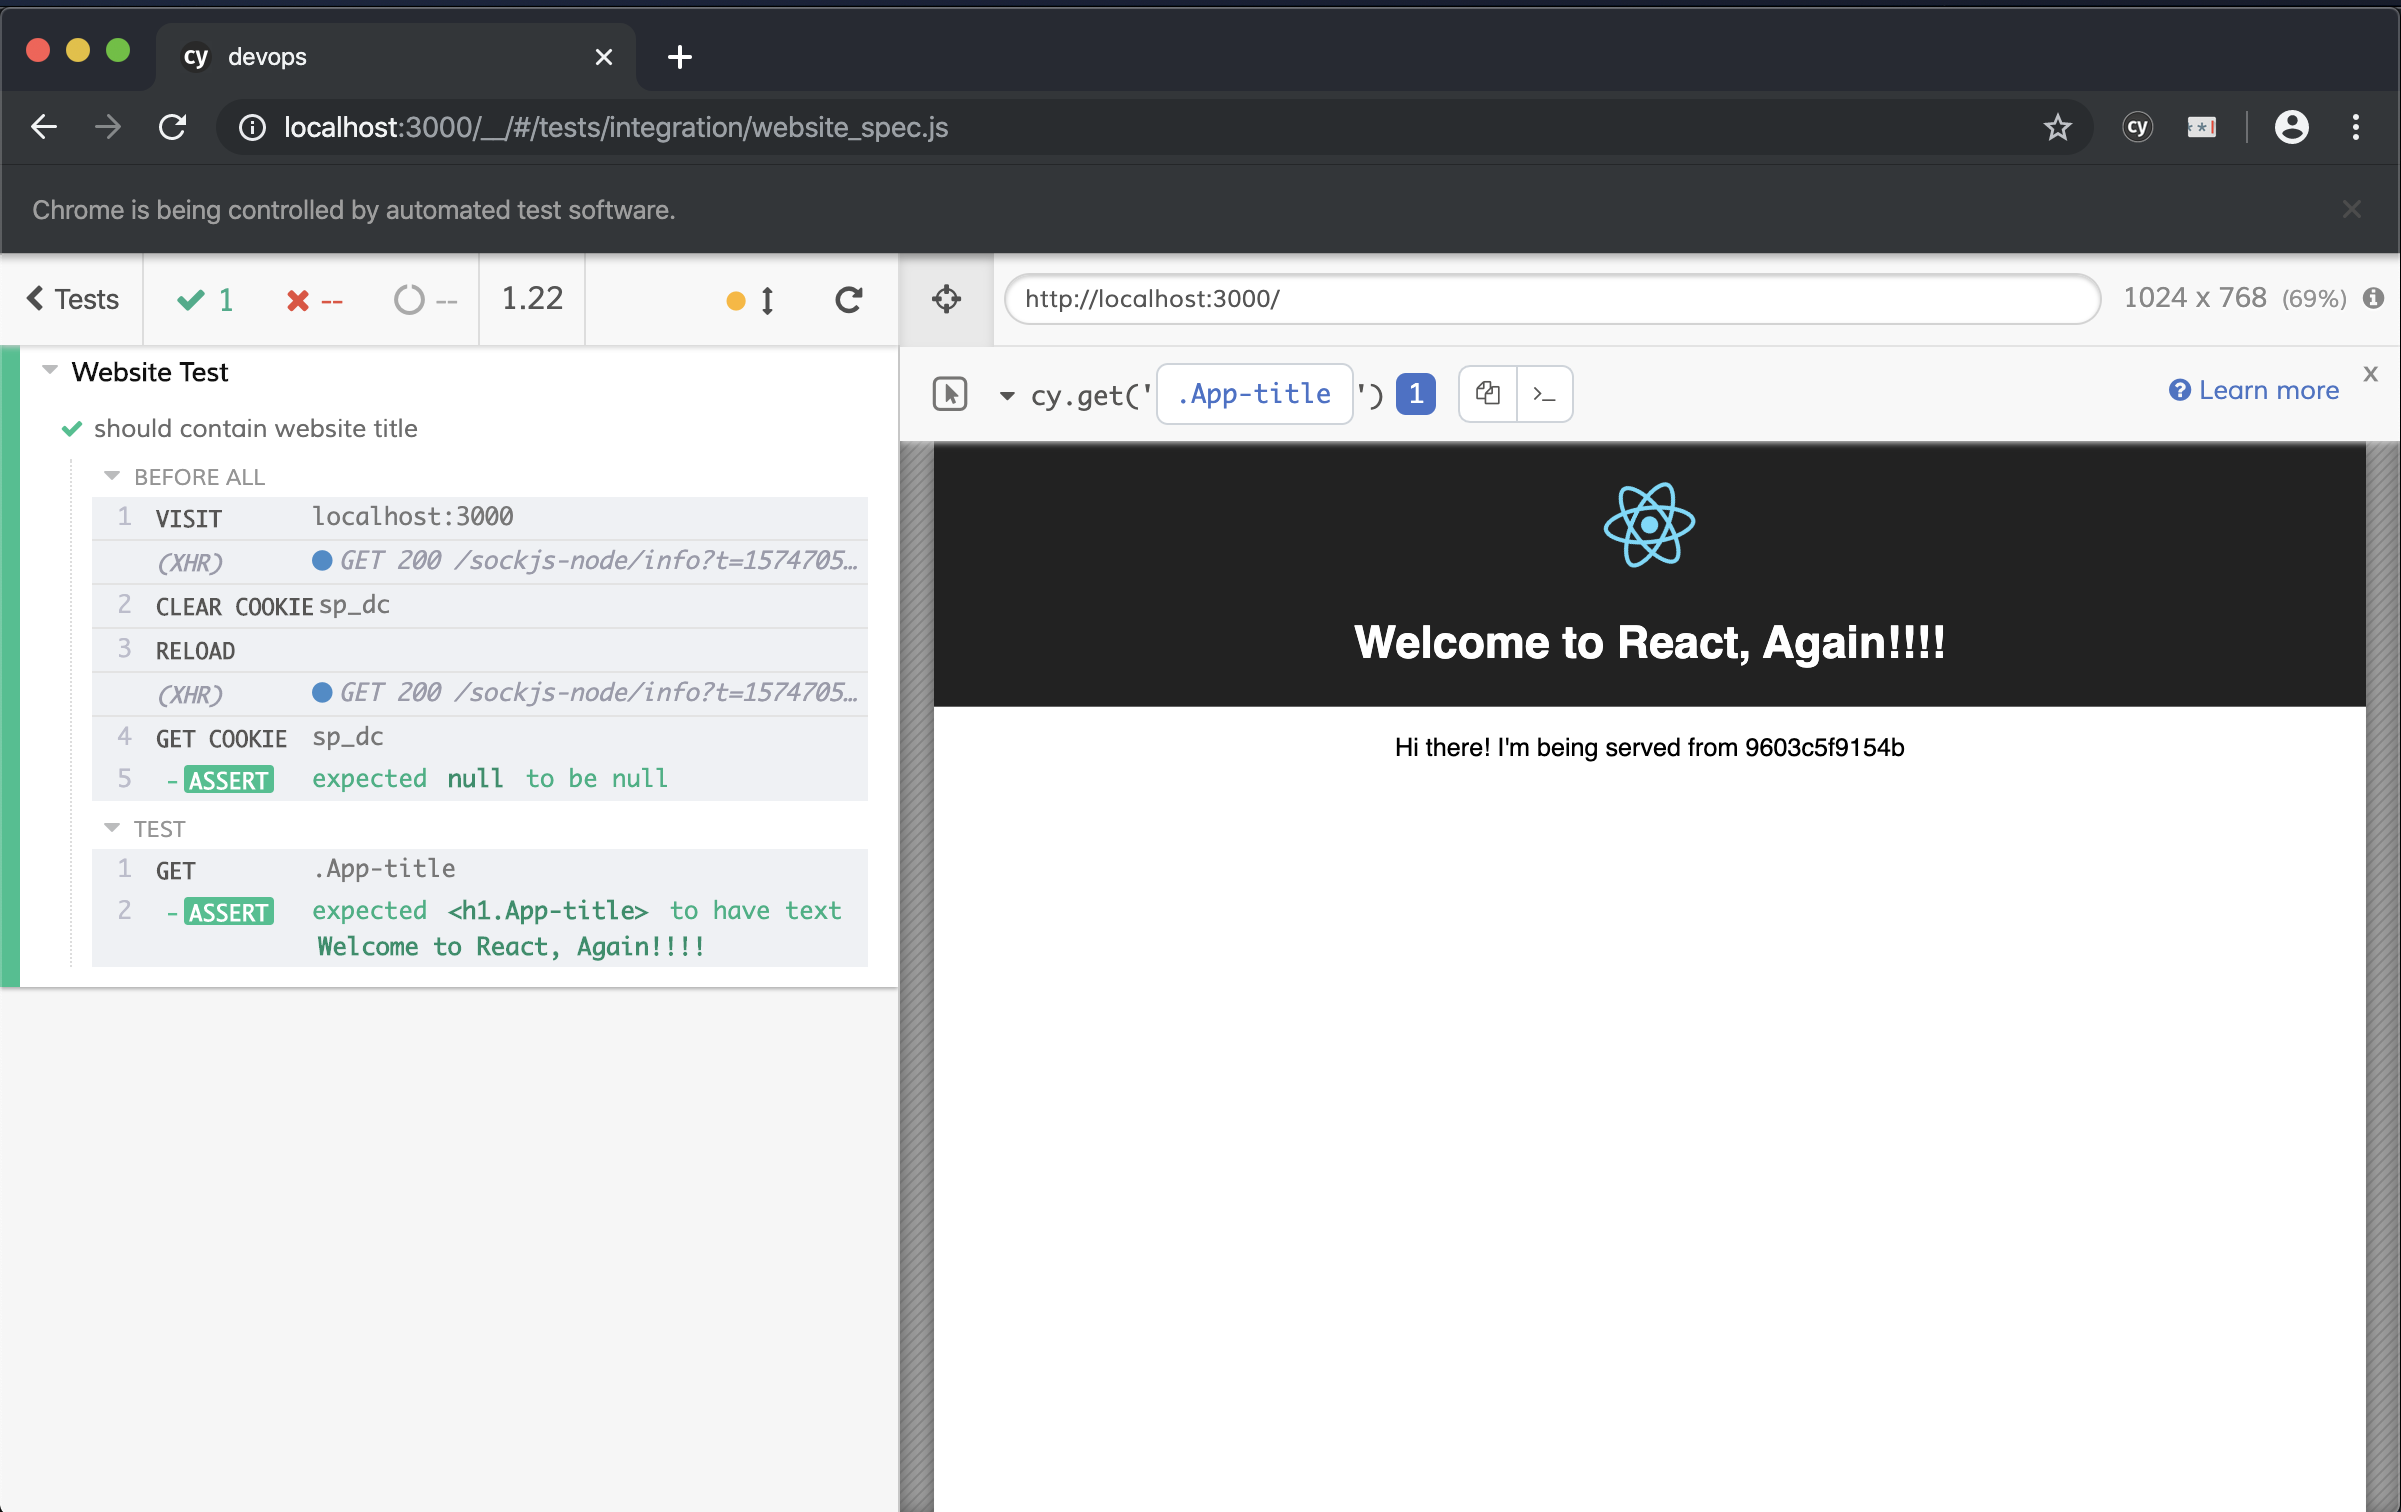
Task: Toggle the failing tests filter indicator
Action: point(313,300)
